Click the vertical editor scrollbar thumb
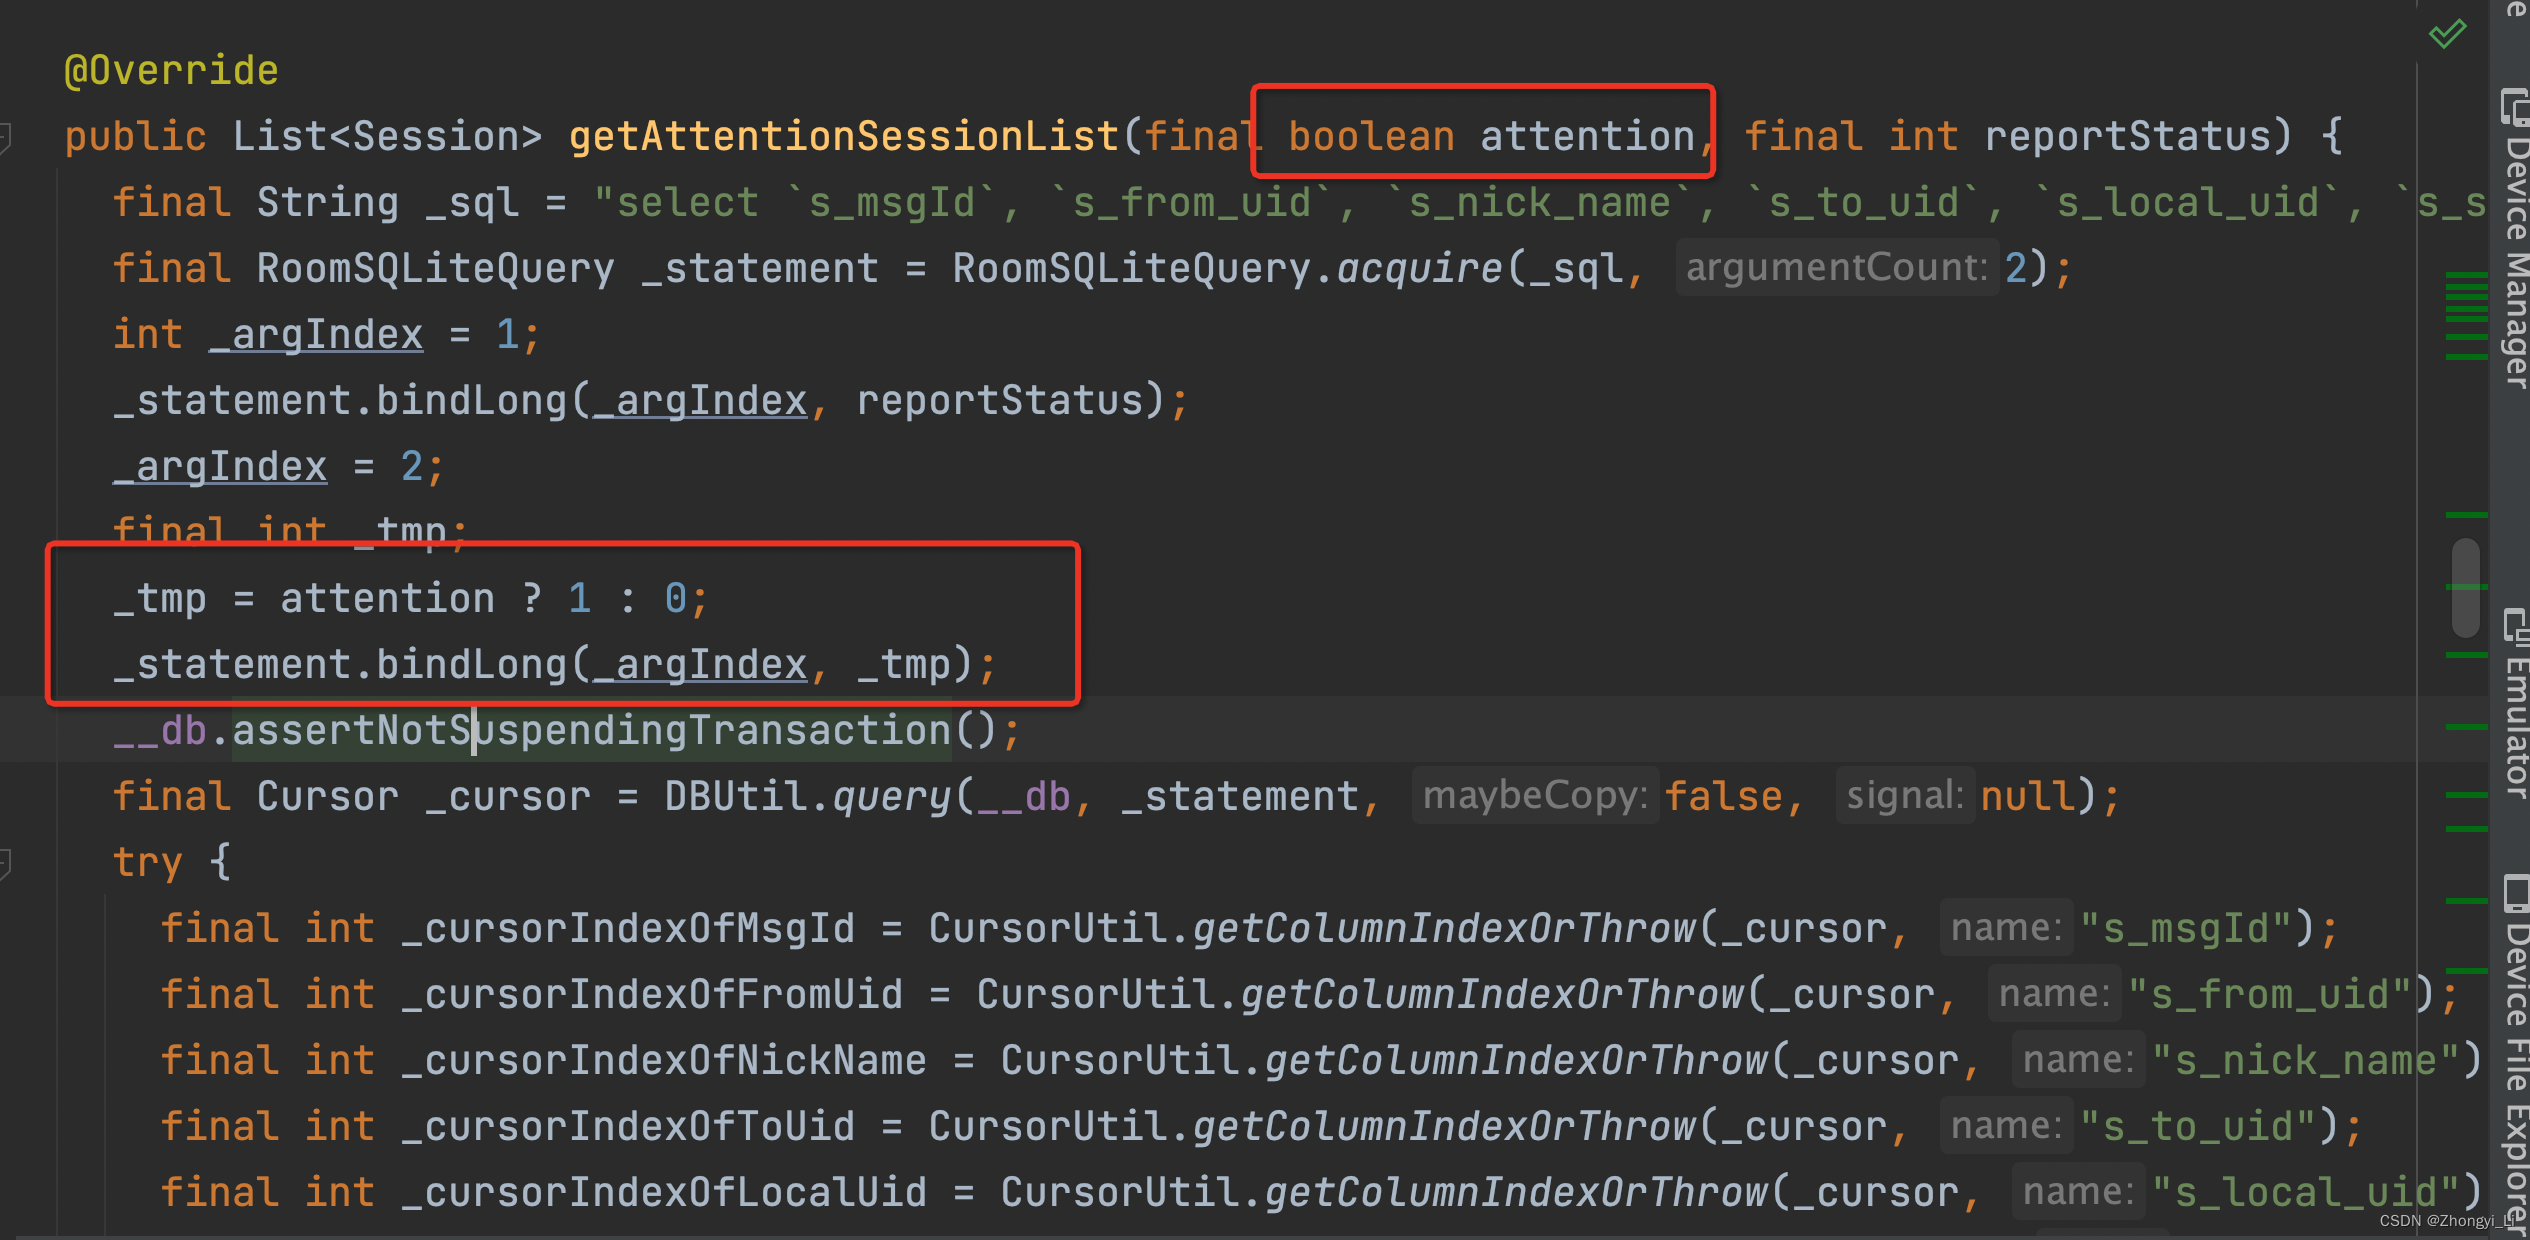Image resolution: width=2530 pixels, height=1240 pixels. point(2466,588)
